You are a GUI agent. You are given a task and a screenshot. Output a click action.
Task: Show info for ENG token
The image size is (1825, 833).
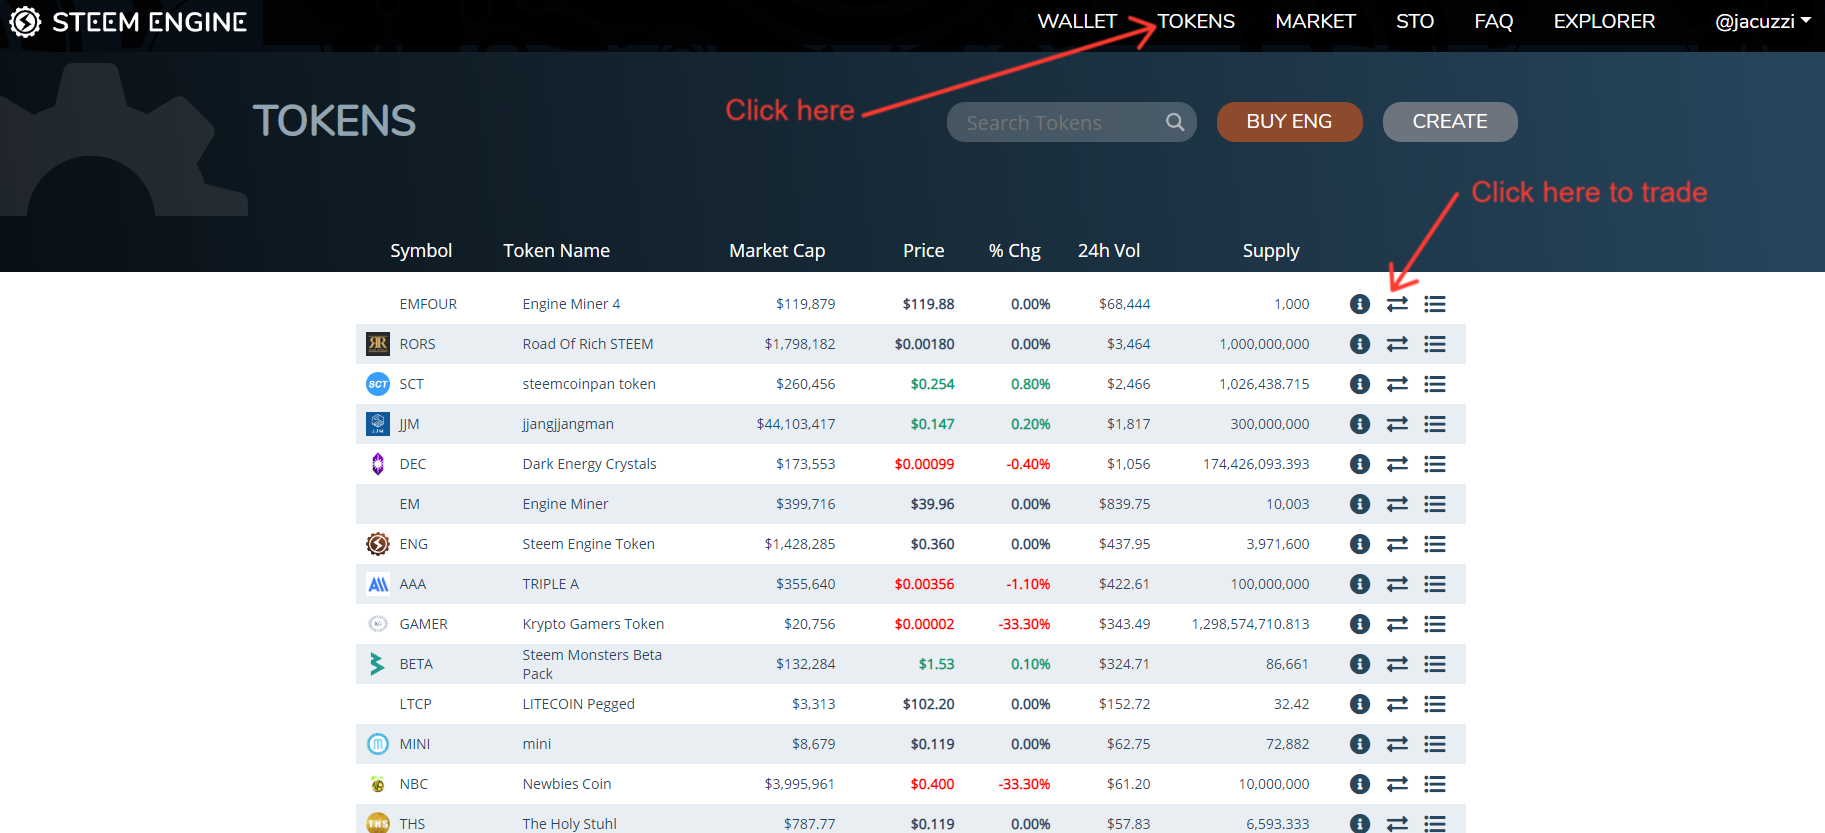click(x=1360, y=544)
